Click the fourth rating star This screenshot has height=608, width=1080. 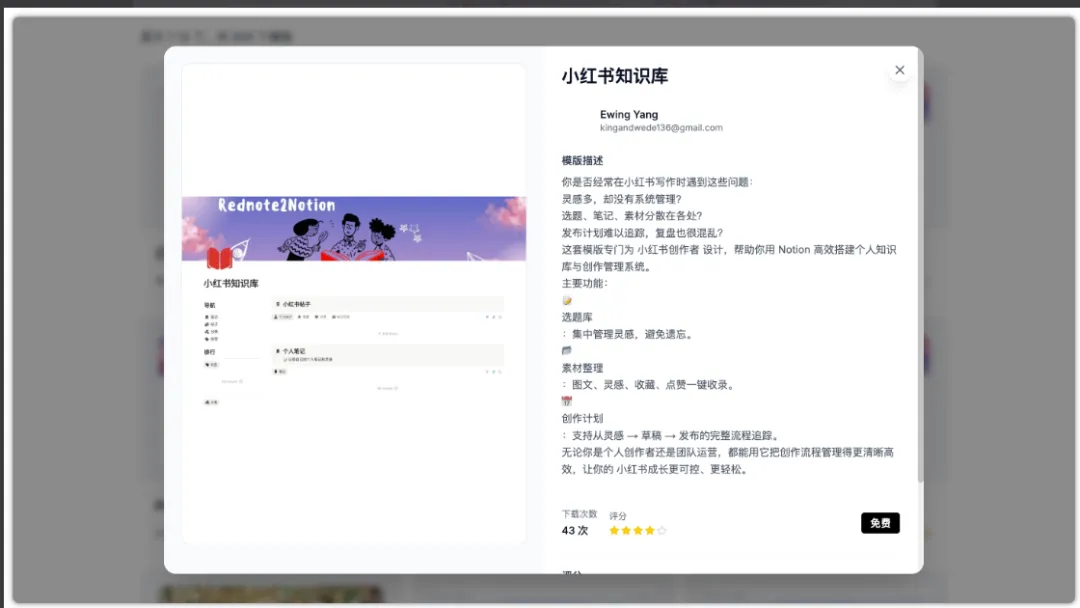tap(650, 530)
